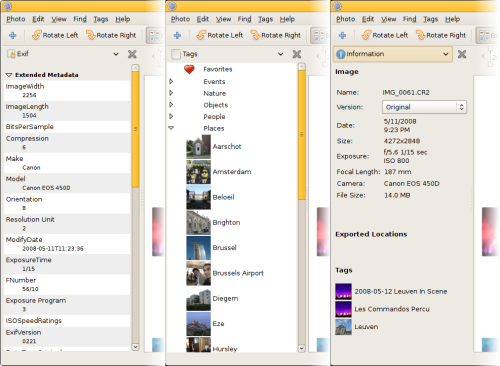Image resolution: width=500 pixels, height=366 pixels.
Task: Rotate Right in the Information window
Action: tap(441, 35)
